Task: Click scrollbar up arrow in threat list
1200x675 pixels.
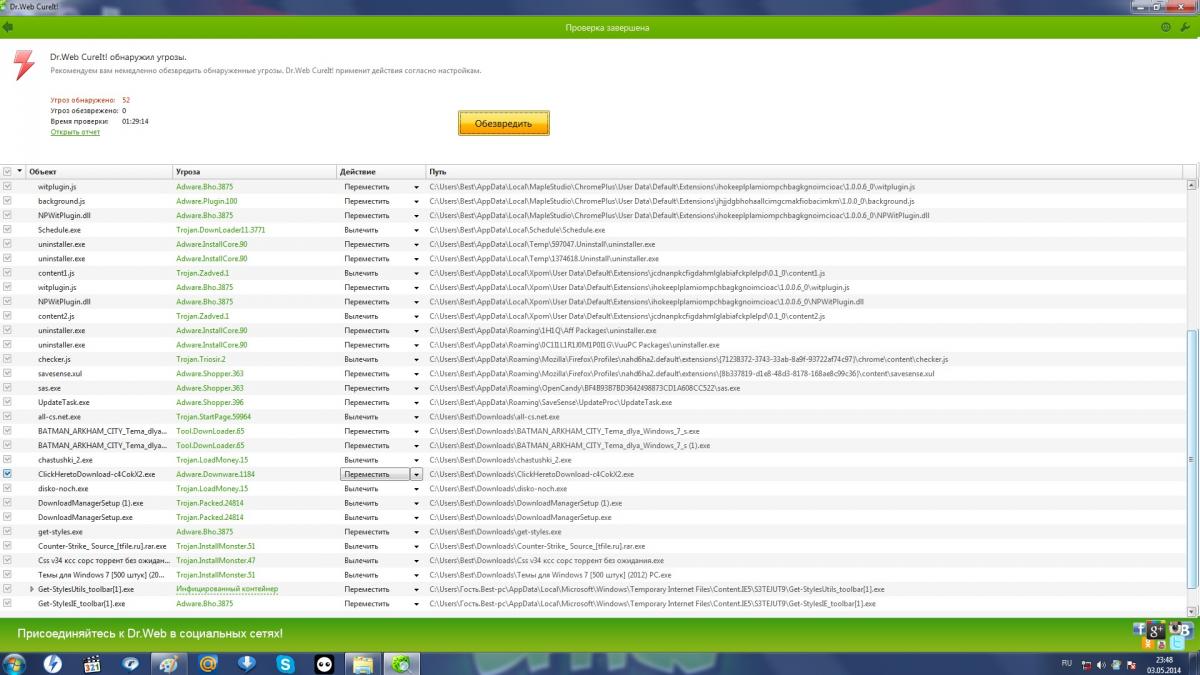Action: (1191, 185)
